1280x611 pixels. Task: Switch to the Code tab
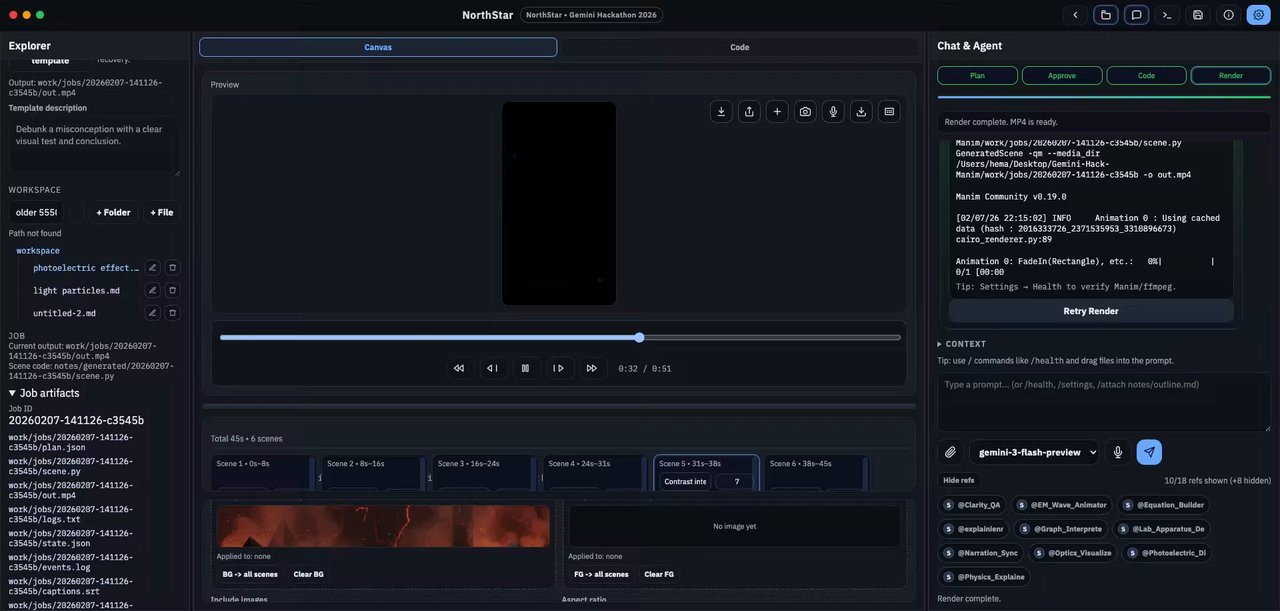coord(739,47)
